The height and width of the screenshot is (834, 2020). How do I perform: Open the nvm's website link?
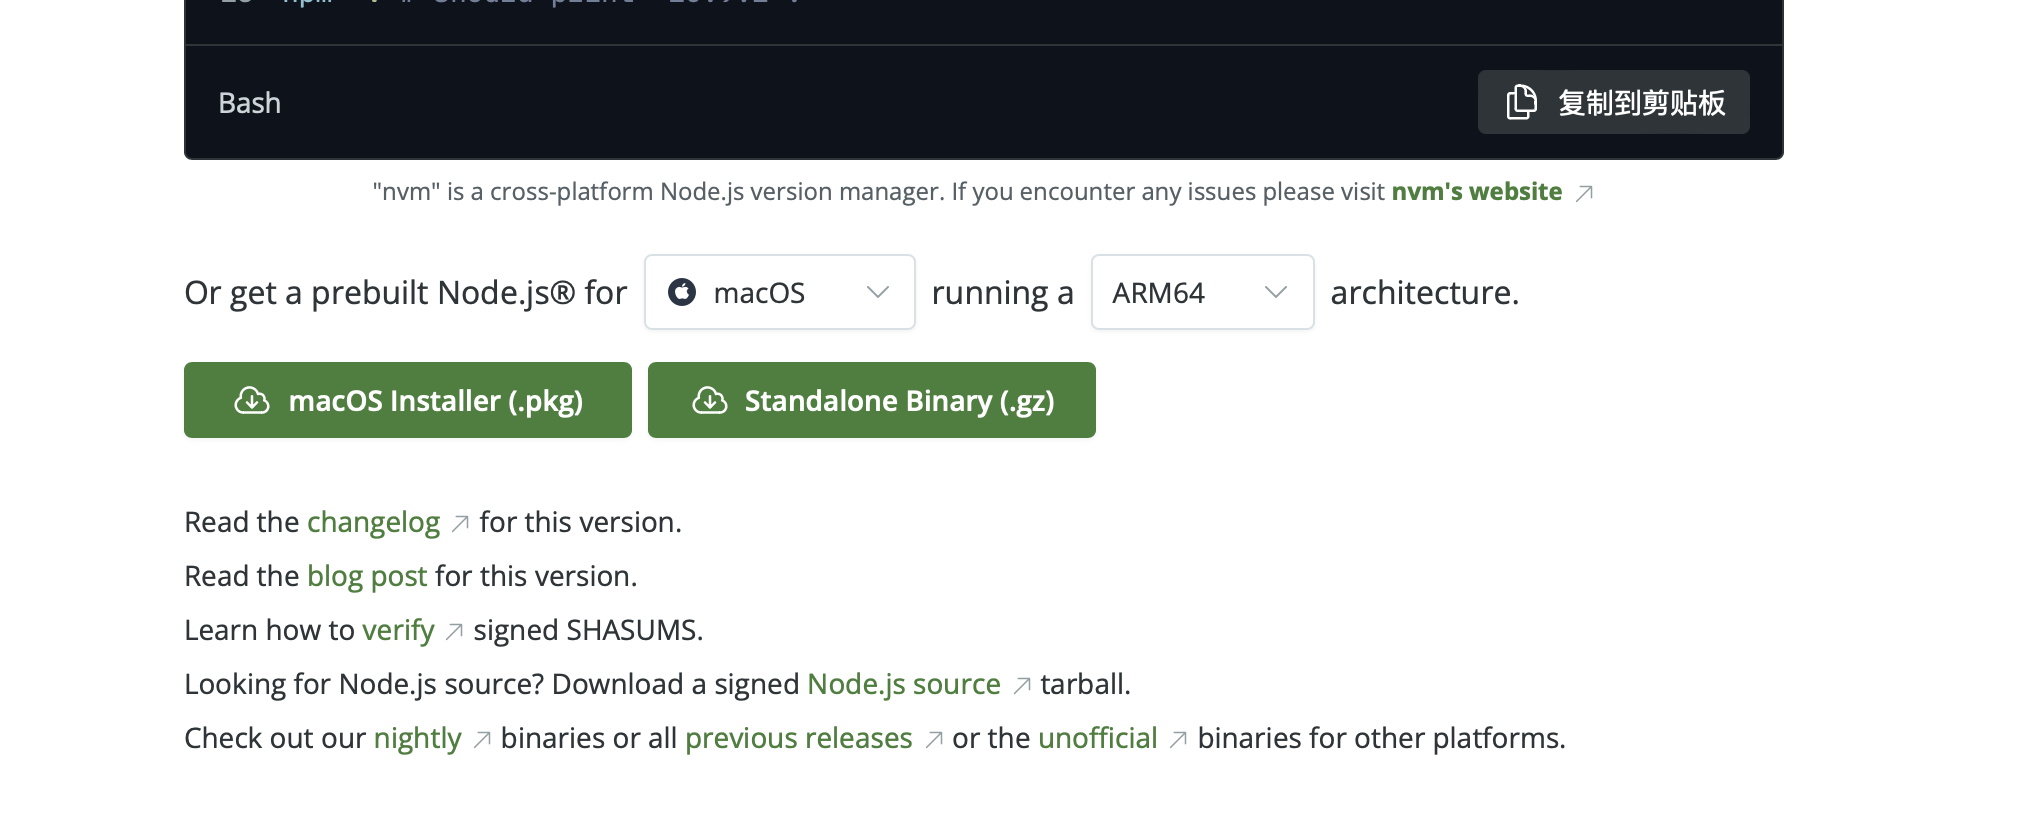(x=1476, y=191)
